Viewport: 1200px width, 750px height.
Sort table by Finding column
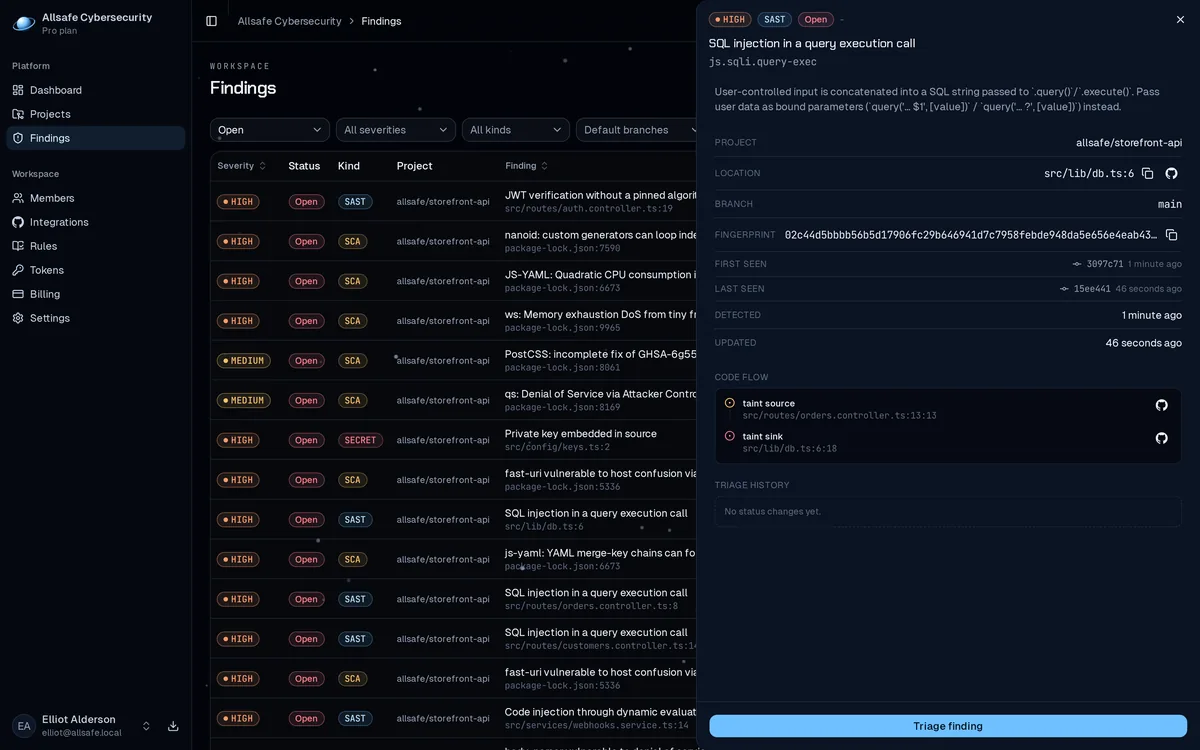tap(527, 166)
